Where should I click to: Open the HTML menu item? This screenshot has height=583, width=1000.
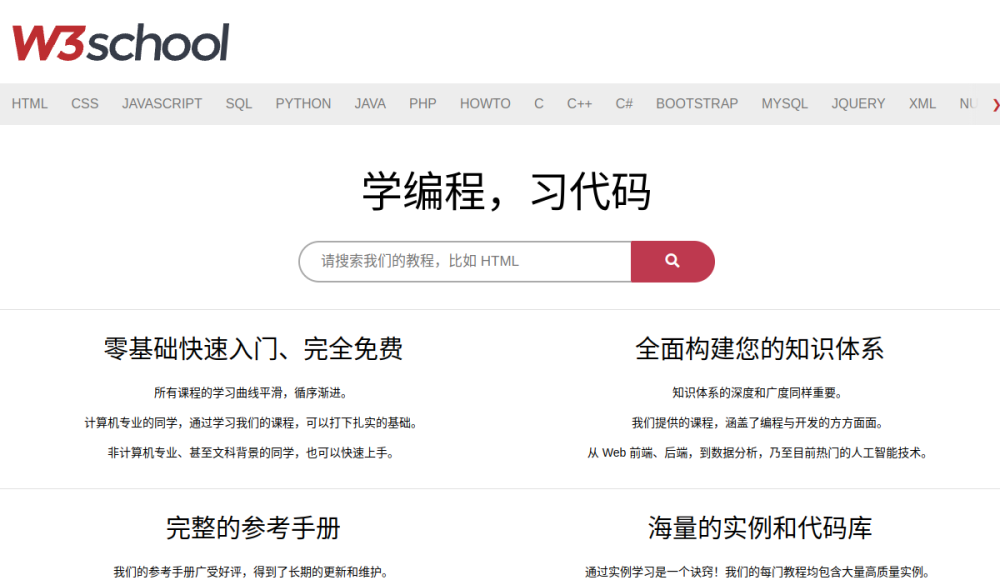pyautogui.click(x=29, y=104)
